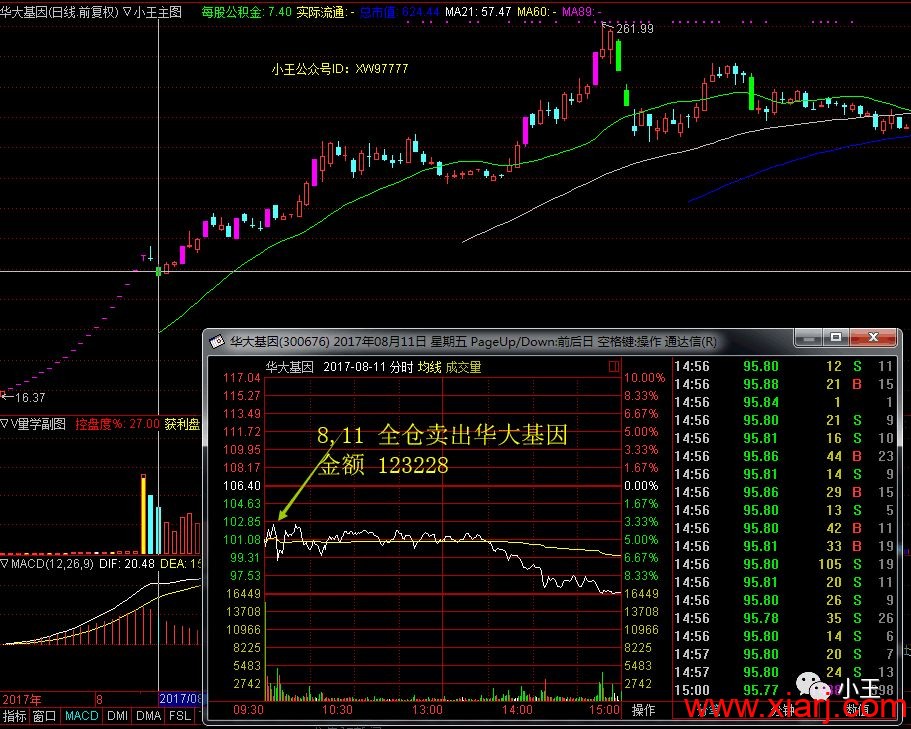
Task: Select the DMA indicator tab
Action: pos(149,716)
